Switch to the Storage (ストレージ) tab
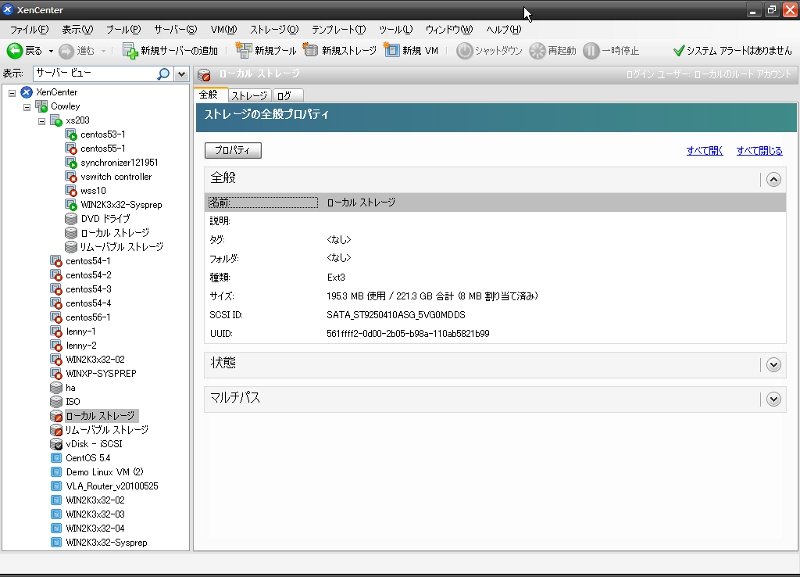Viewport: 800px width, 577px height. tap(249, 95)
